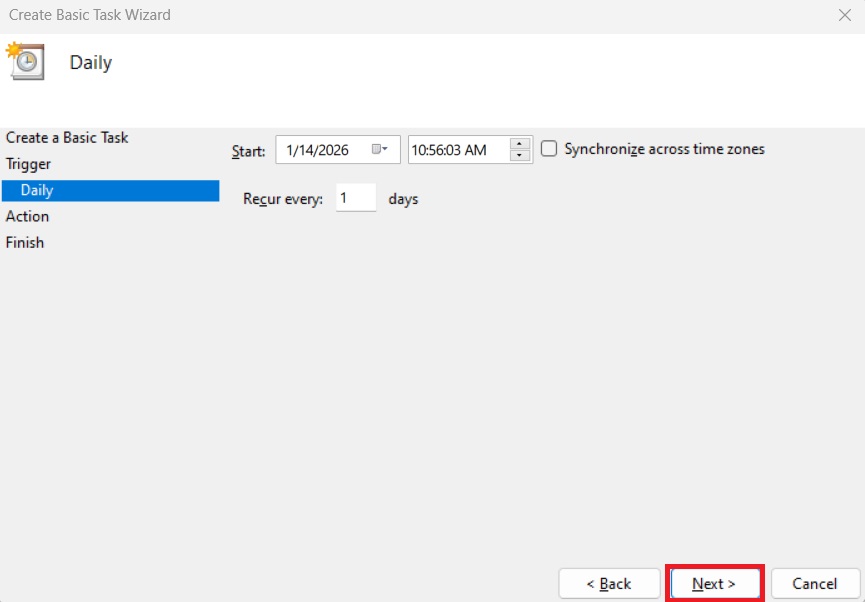865x602 pixels.
Task: Cancel the wizard
Action: [814, 583]
